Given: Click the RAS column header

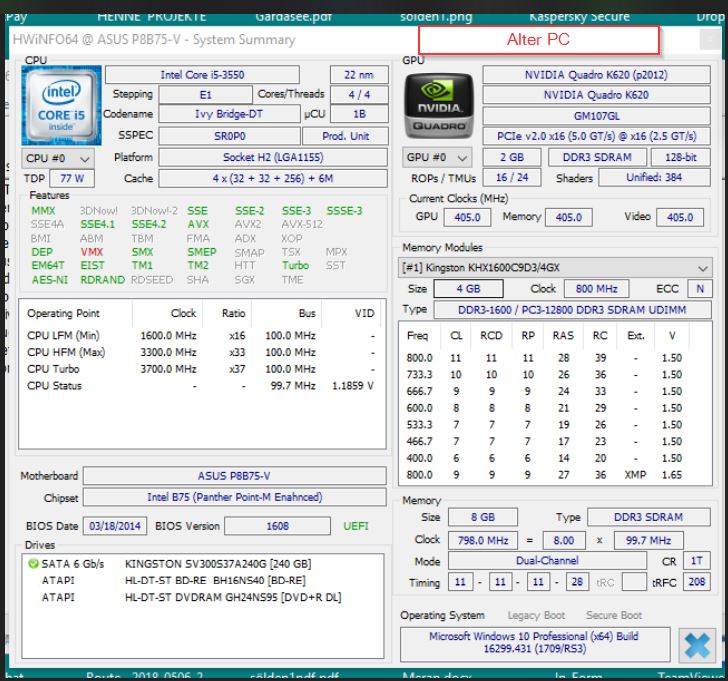Looking at the screenshot, I should [x=563, y=336].
